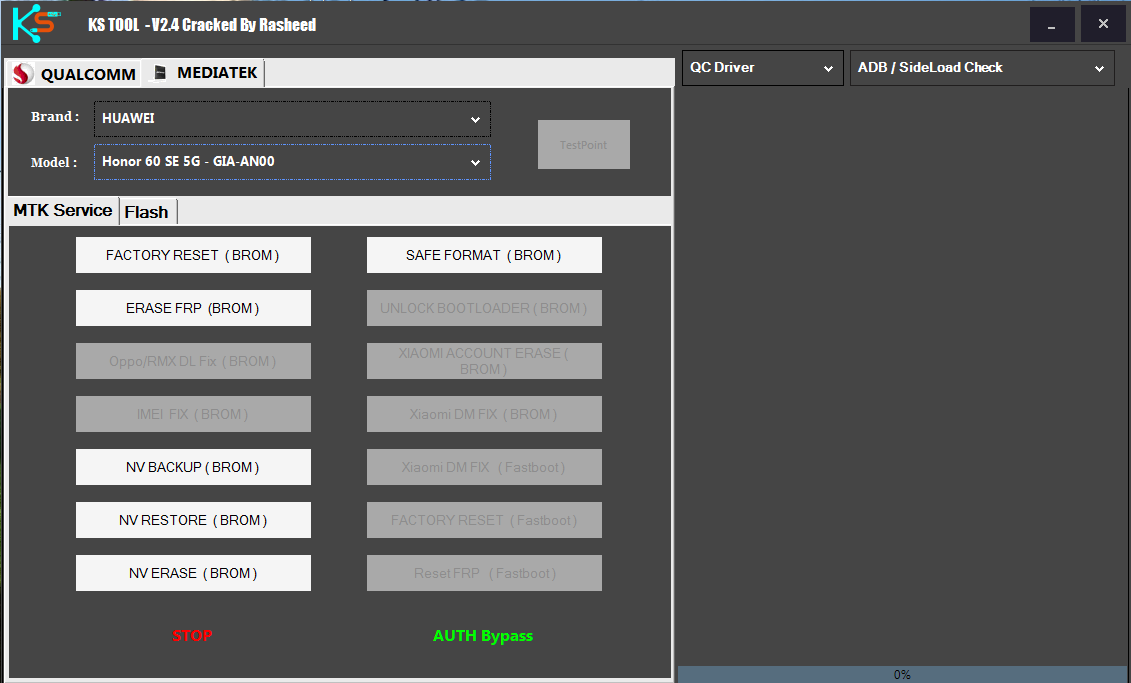
Task: Click Xiaomi DM FIX (BROM) button
Action: (484, 414)
